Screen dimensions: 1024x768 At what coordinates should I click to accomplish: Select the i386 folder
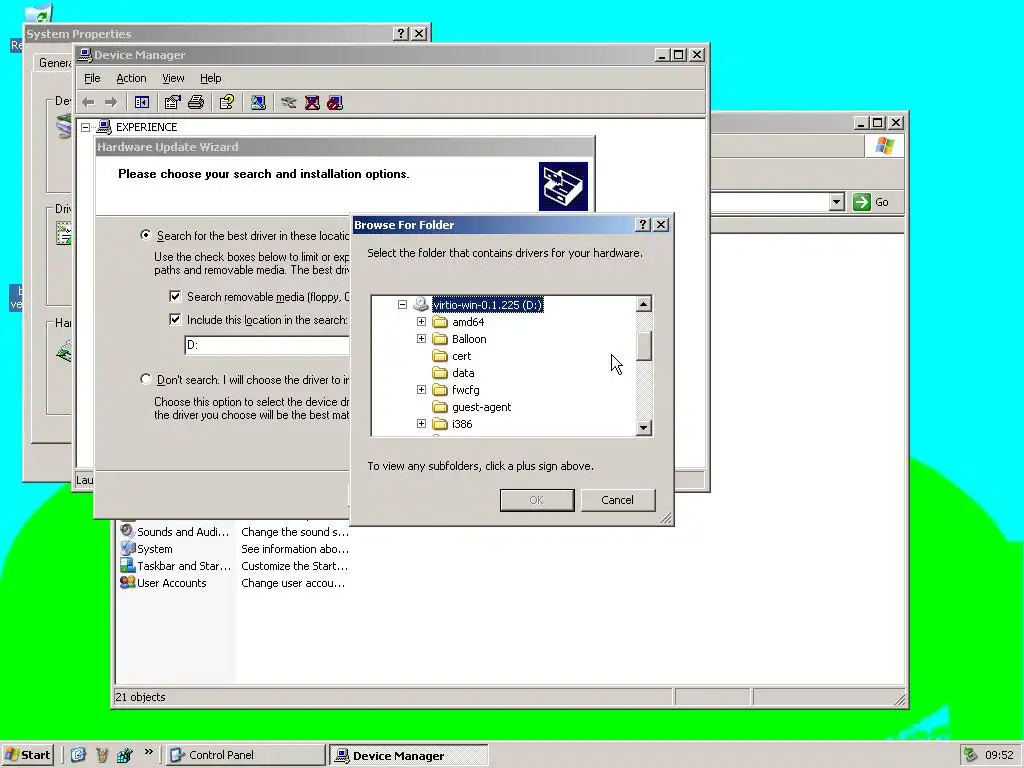[462, 424]
